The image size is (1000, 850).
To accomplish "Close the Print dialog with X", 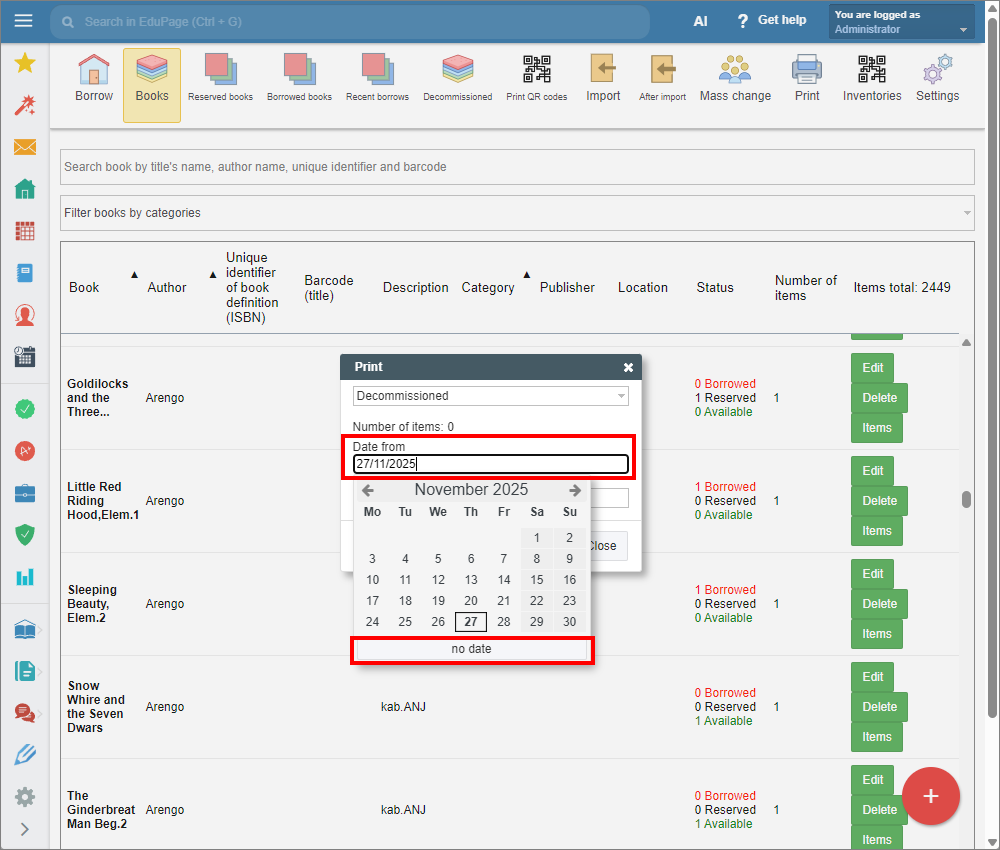I will 628,367.
